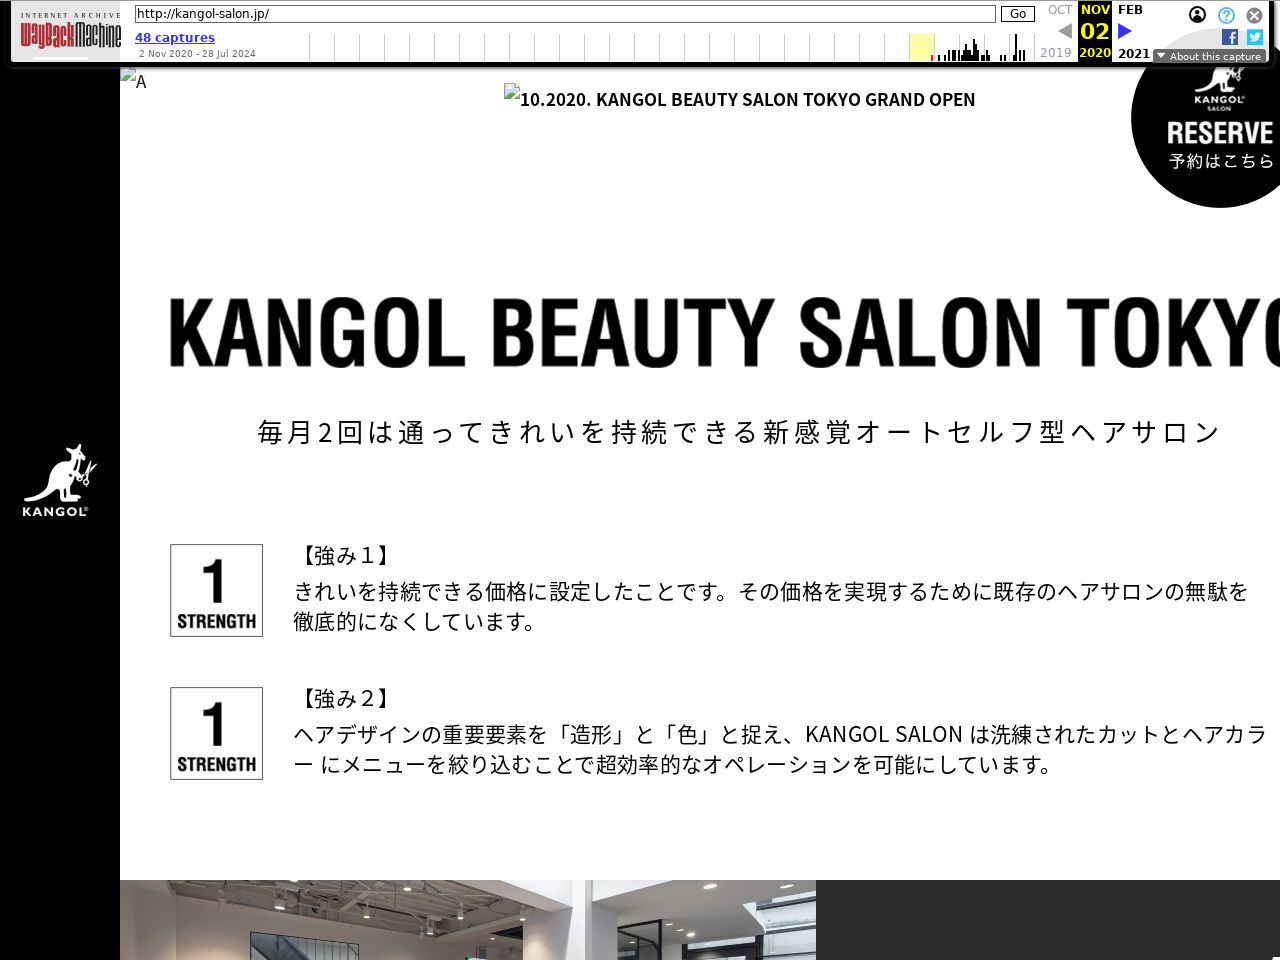Click the Go button
Screen dimensions: 1280x960
[1017, 14]
